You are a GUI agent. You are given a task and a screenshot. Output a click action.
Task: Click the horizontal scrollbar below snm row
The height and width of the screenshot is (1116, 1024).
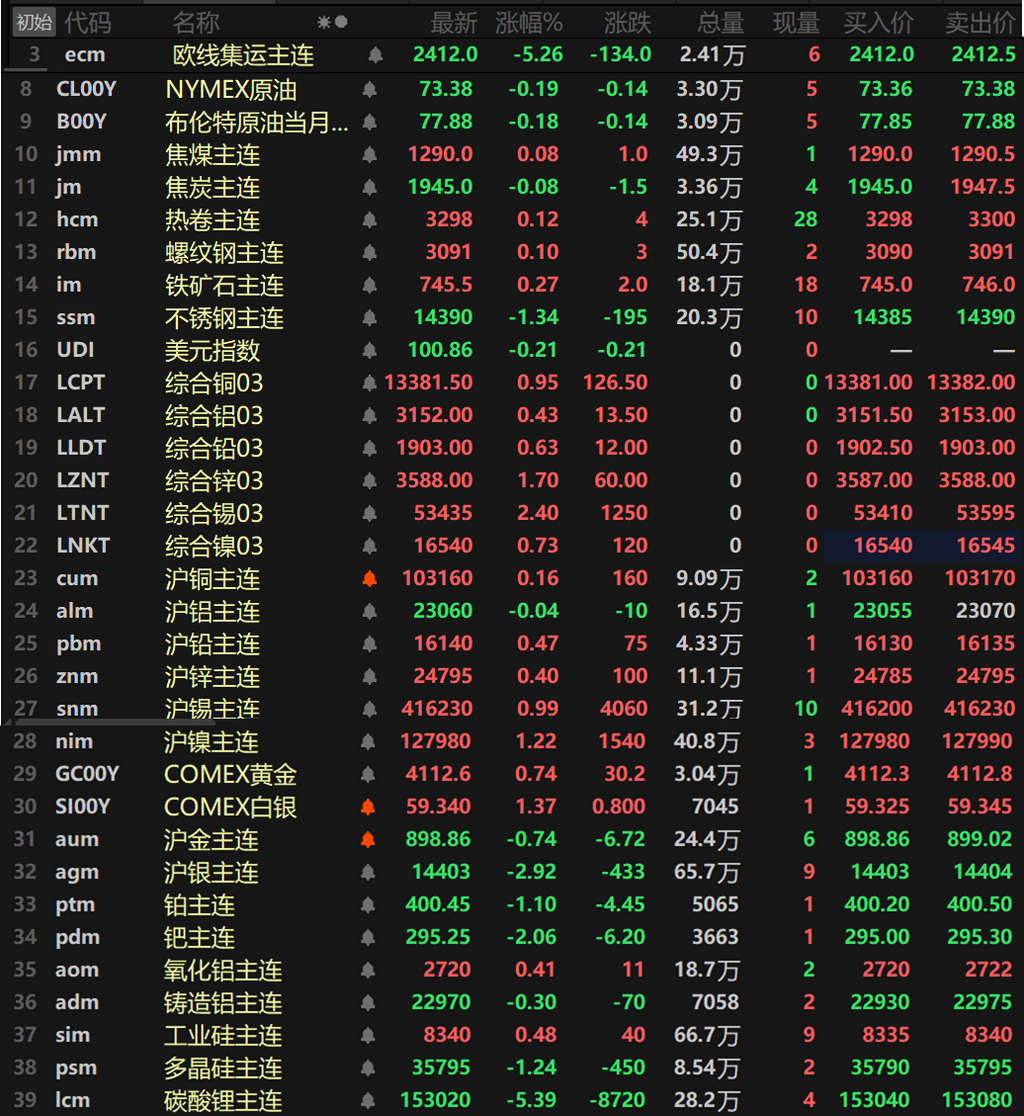100,722
